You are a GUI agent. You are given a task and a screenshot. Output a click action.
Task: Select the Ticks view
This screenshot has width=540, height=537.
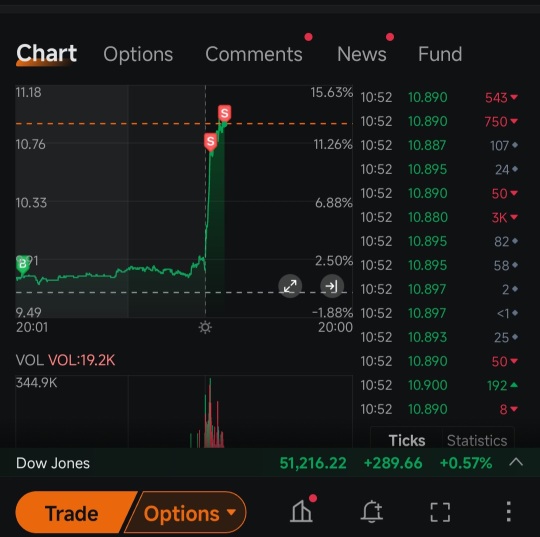click(x=407, y=441)
